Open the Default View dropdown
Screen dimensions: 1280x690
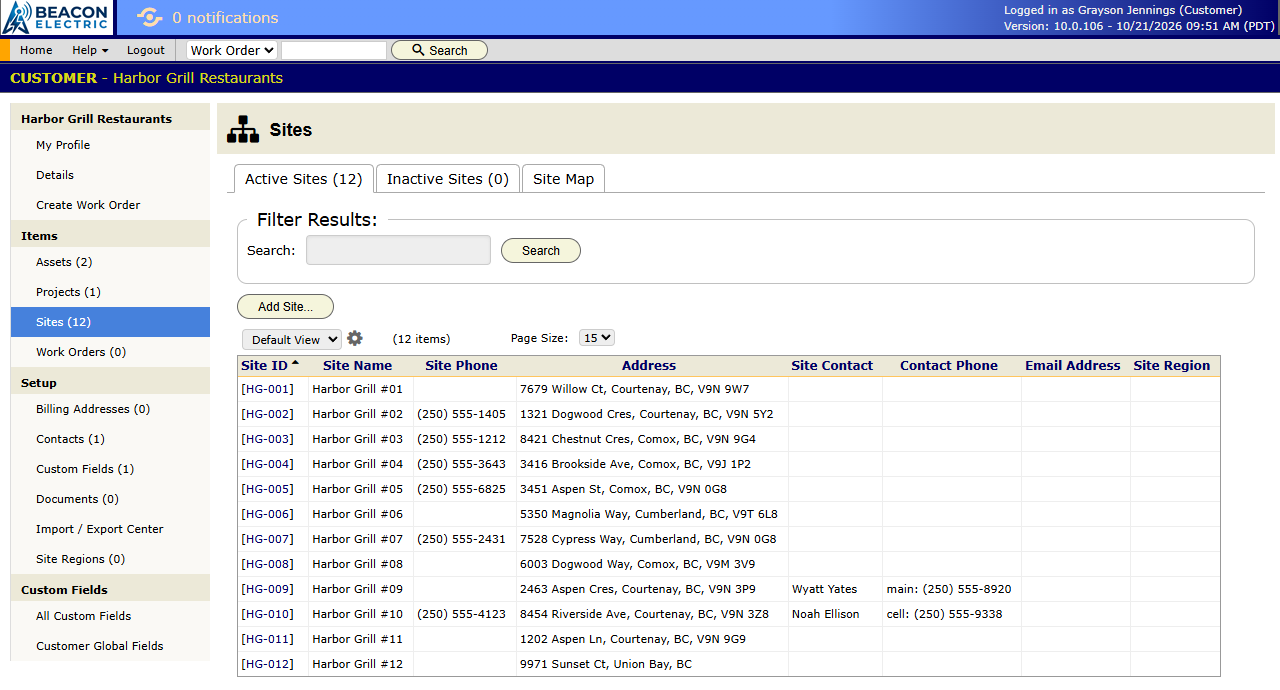click(x=292, y=340)
